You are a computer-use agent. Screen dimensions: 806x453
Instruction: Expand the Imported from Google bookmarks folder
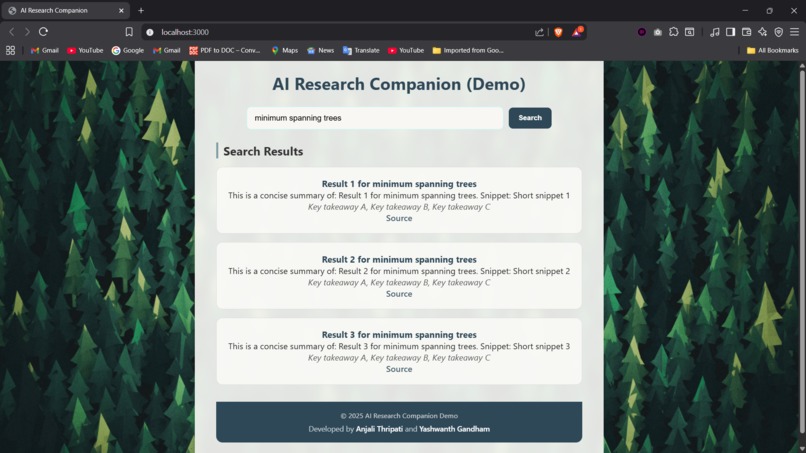click(468, 50)
